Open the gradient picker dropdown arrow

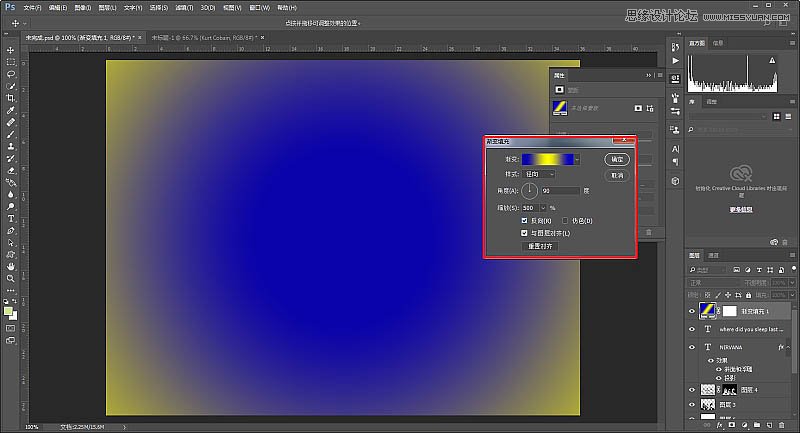(577, 160)
